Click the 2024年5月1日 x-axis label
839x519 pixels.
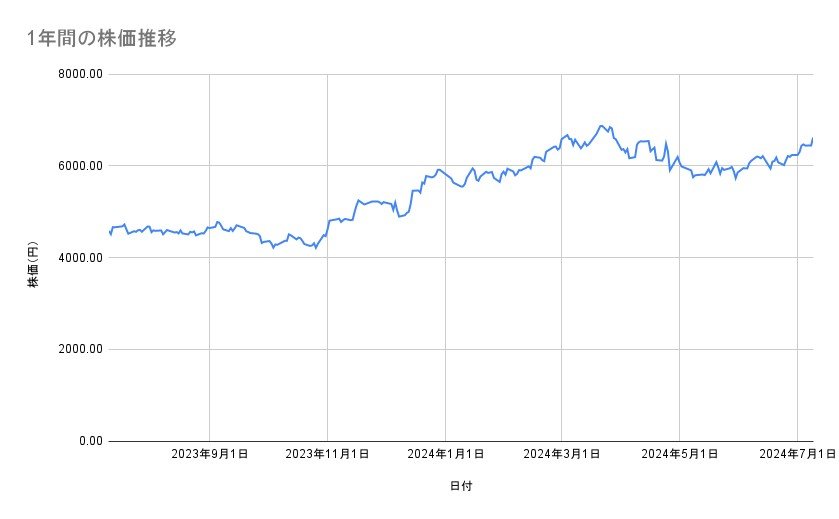tap(680, 455)
